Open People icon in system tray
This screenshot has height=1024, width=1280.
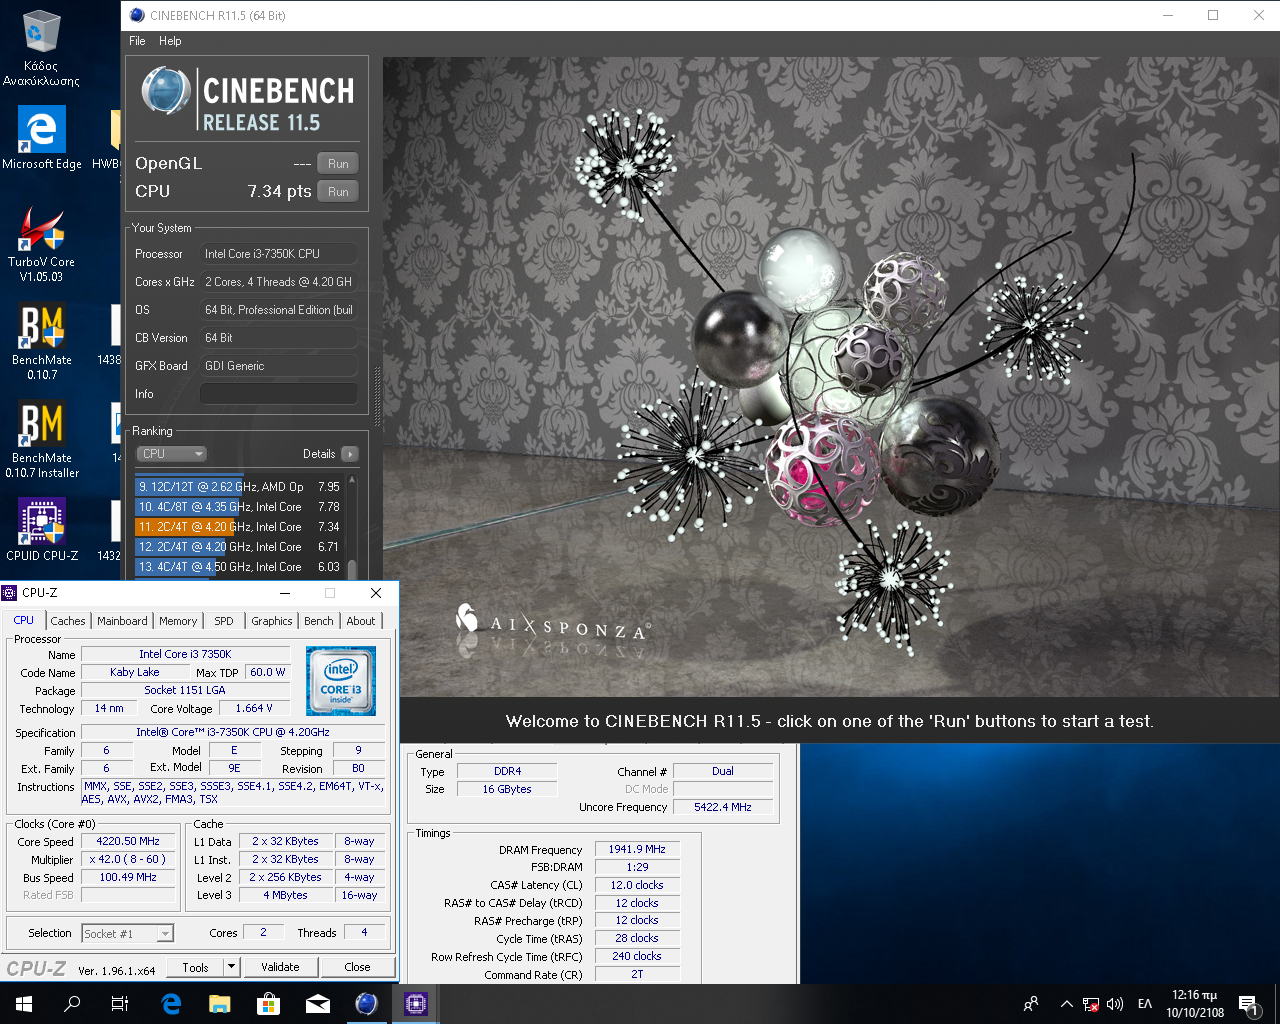(1031, 1004)
